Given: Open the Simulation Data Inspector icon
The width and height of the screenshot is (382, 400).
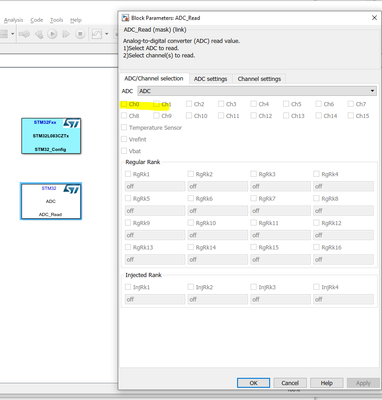Looking at the screenshot, I should (x=97, y=34).
